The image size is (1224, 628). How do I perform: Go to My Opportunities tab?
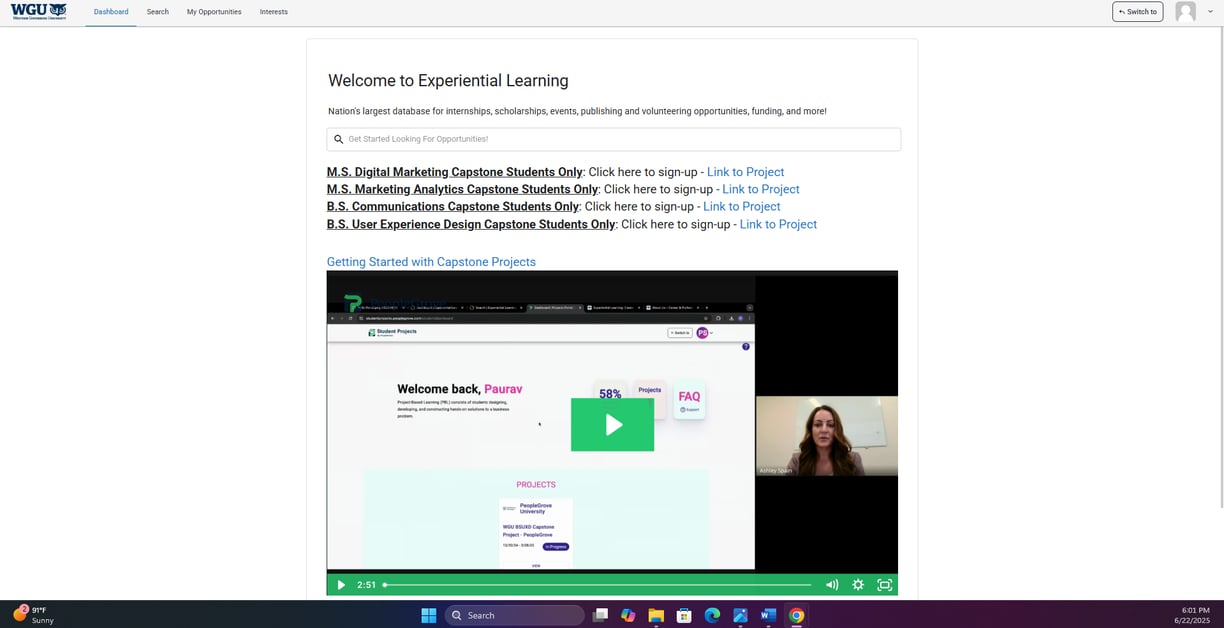click(x=214, y=12)
